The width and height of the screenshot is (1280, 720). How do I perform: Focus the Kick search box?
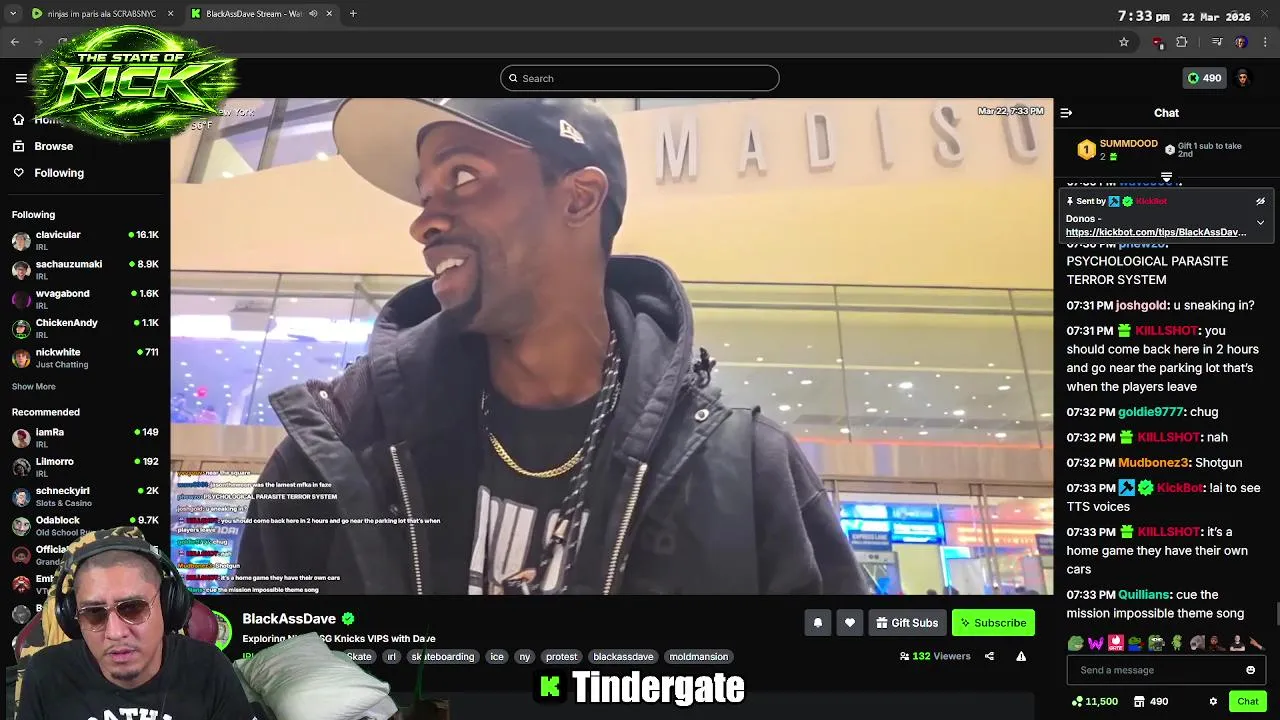pyautogui.click(x=640, y=78)
